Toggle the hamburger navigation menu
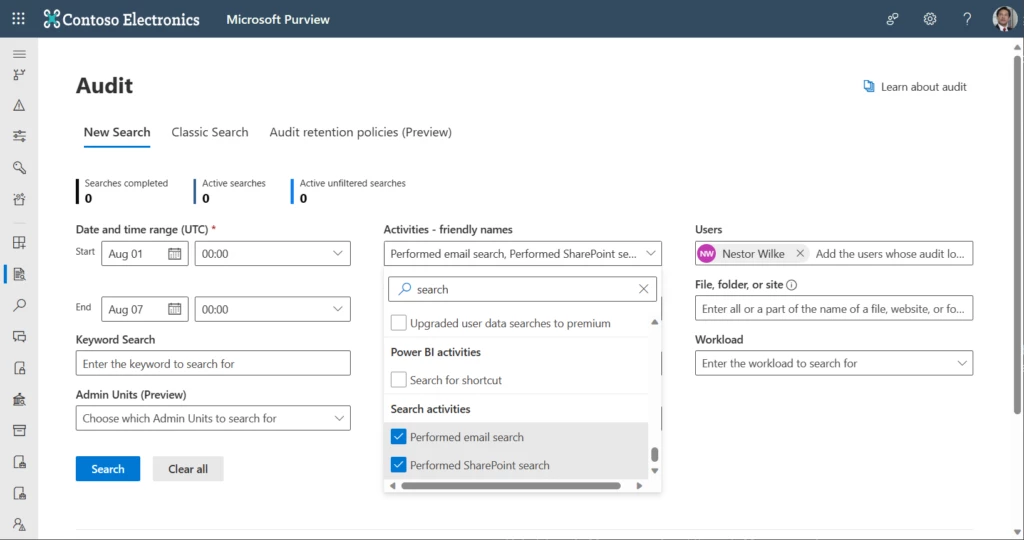1024x540 pixels. [19, 54]
